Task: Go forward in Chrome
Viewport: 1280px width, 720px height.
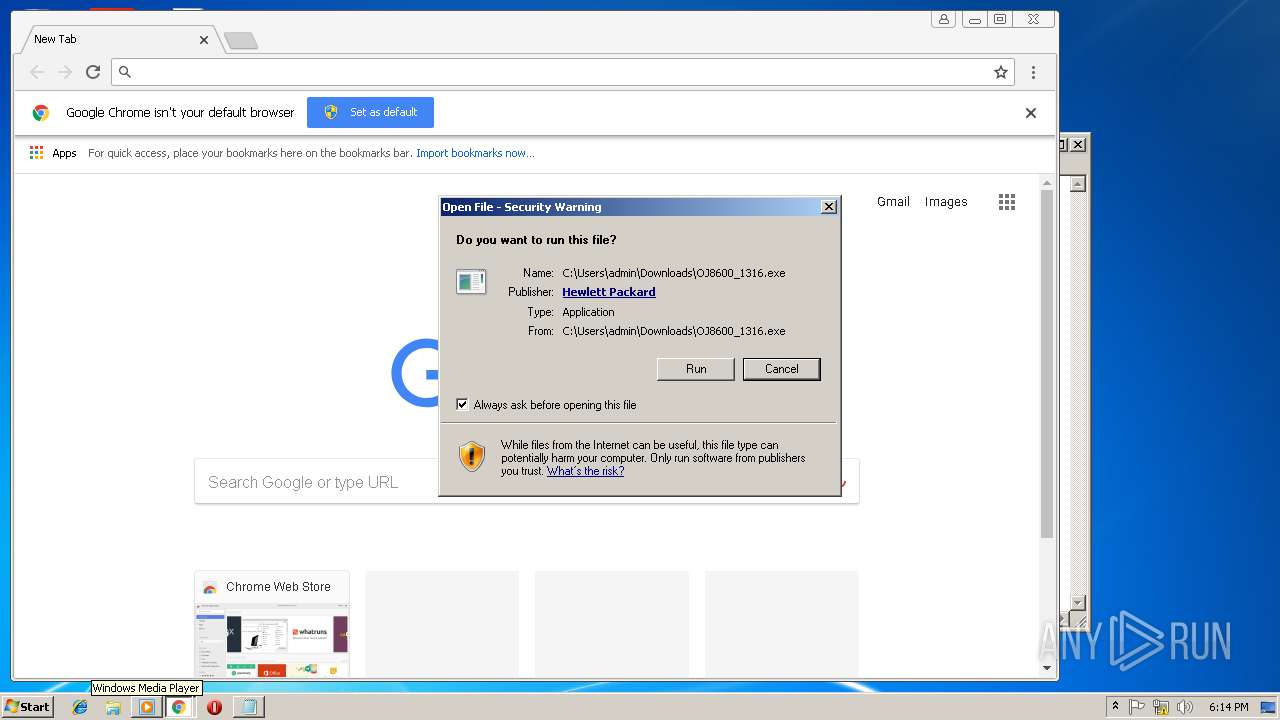Action: 65,72
